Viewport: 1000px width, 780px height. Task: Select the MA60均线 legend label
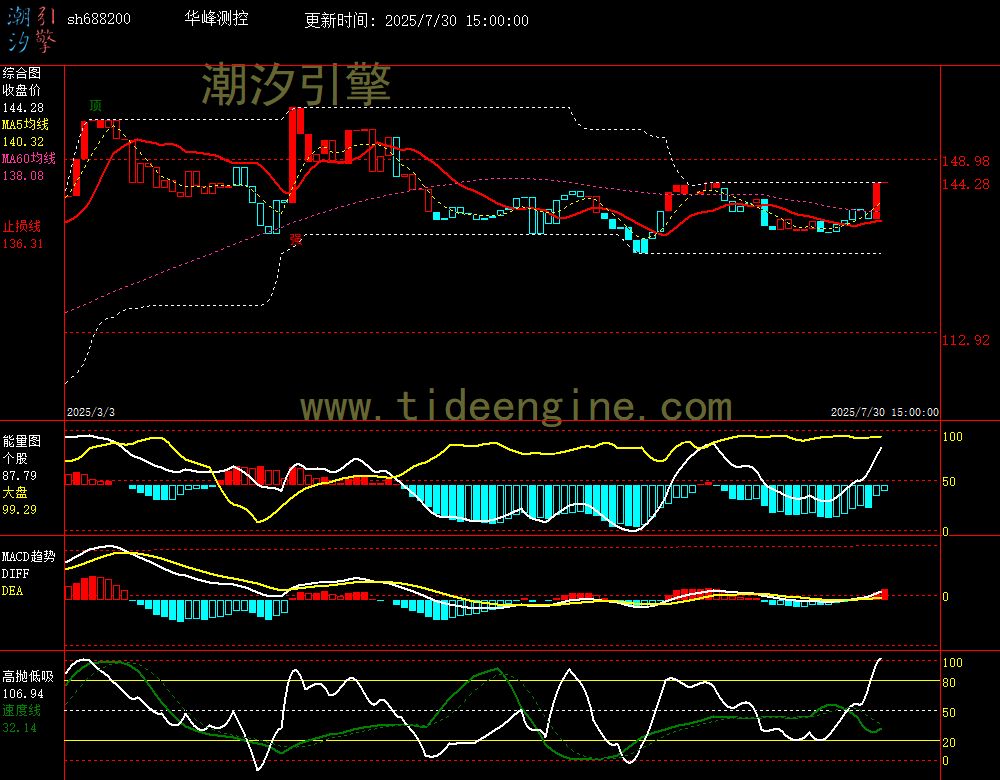[x=29, y=158]
